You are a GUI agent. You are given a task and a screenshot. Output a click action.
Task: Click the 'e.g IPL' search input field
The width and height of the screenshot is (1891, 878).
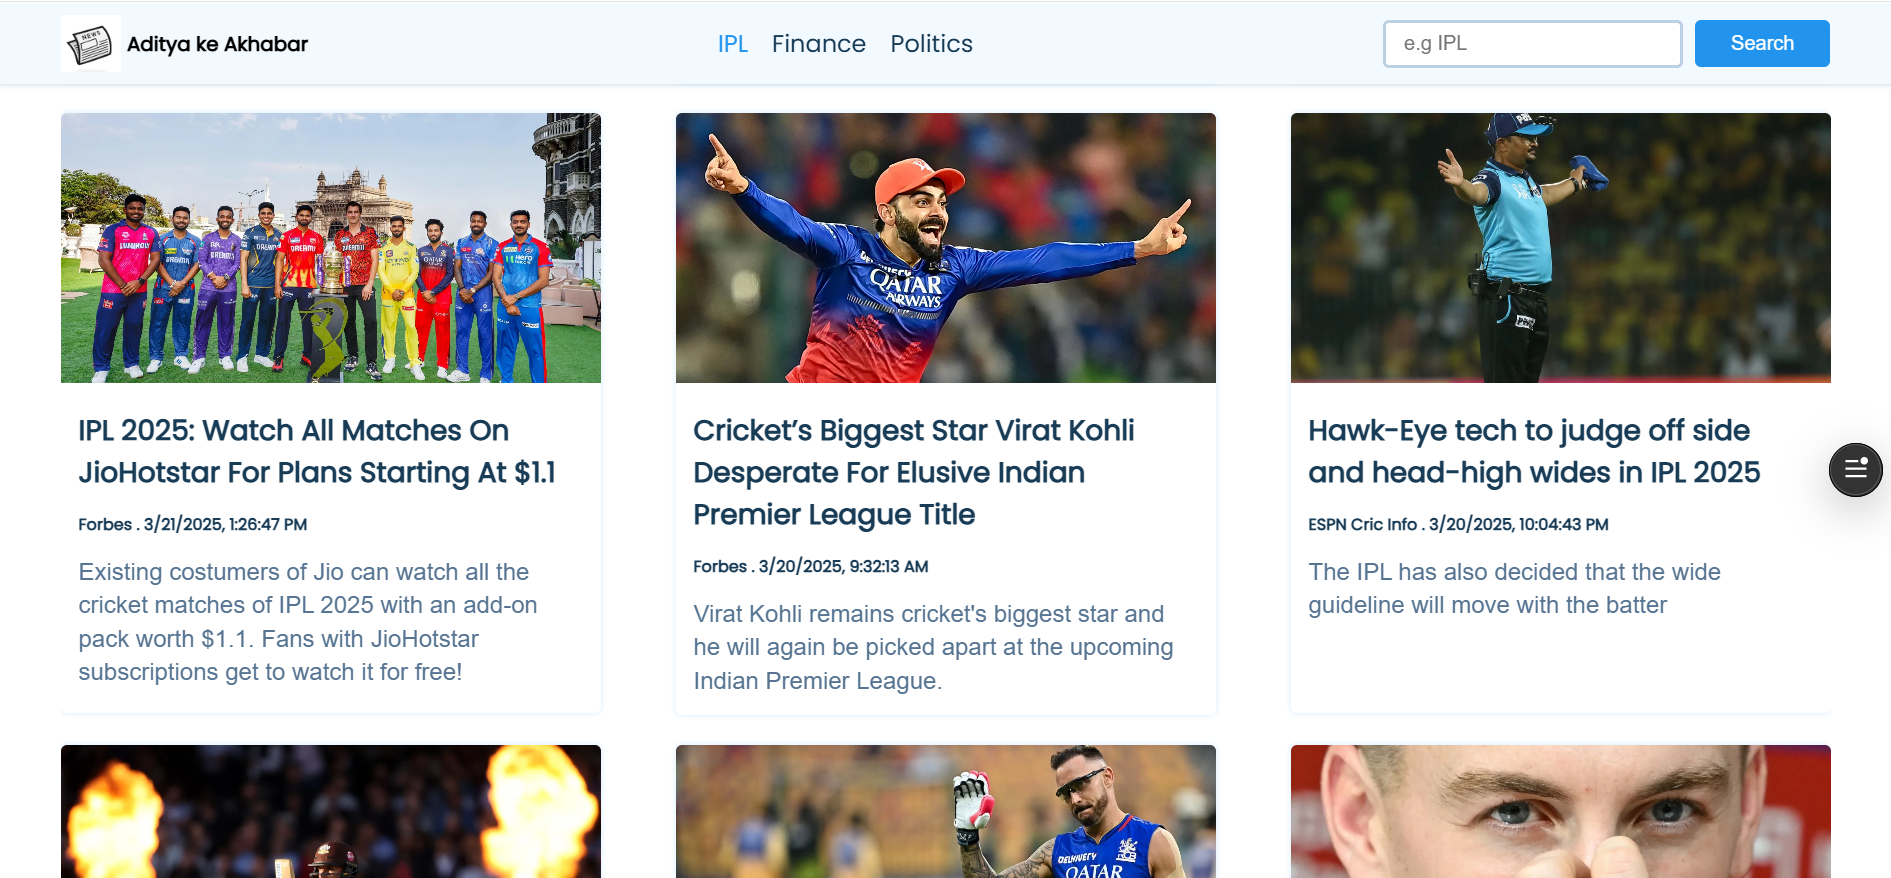pyautogui.click(x=1532, y=43)
